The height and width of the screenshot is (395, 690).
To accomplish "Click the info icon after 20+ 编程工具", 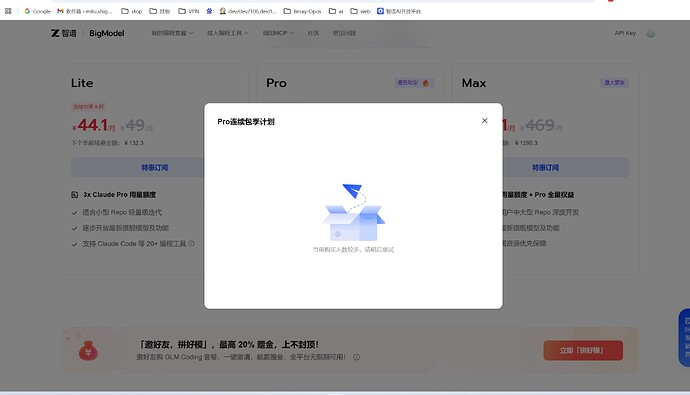I will pyautogui.click(x=191, y=243).
